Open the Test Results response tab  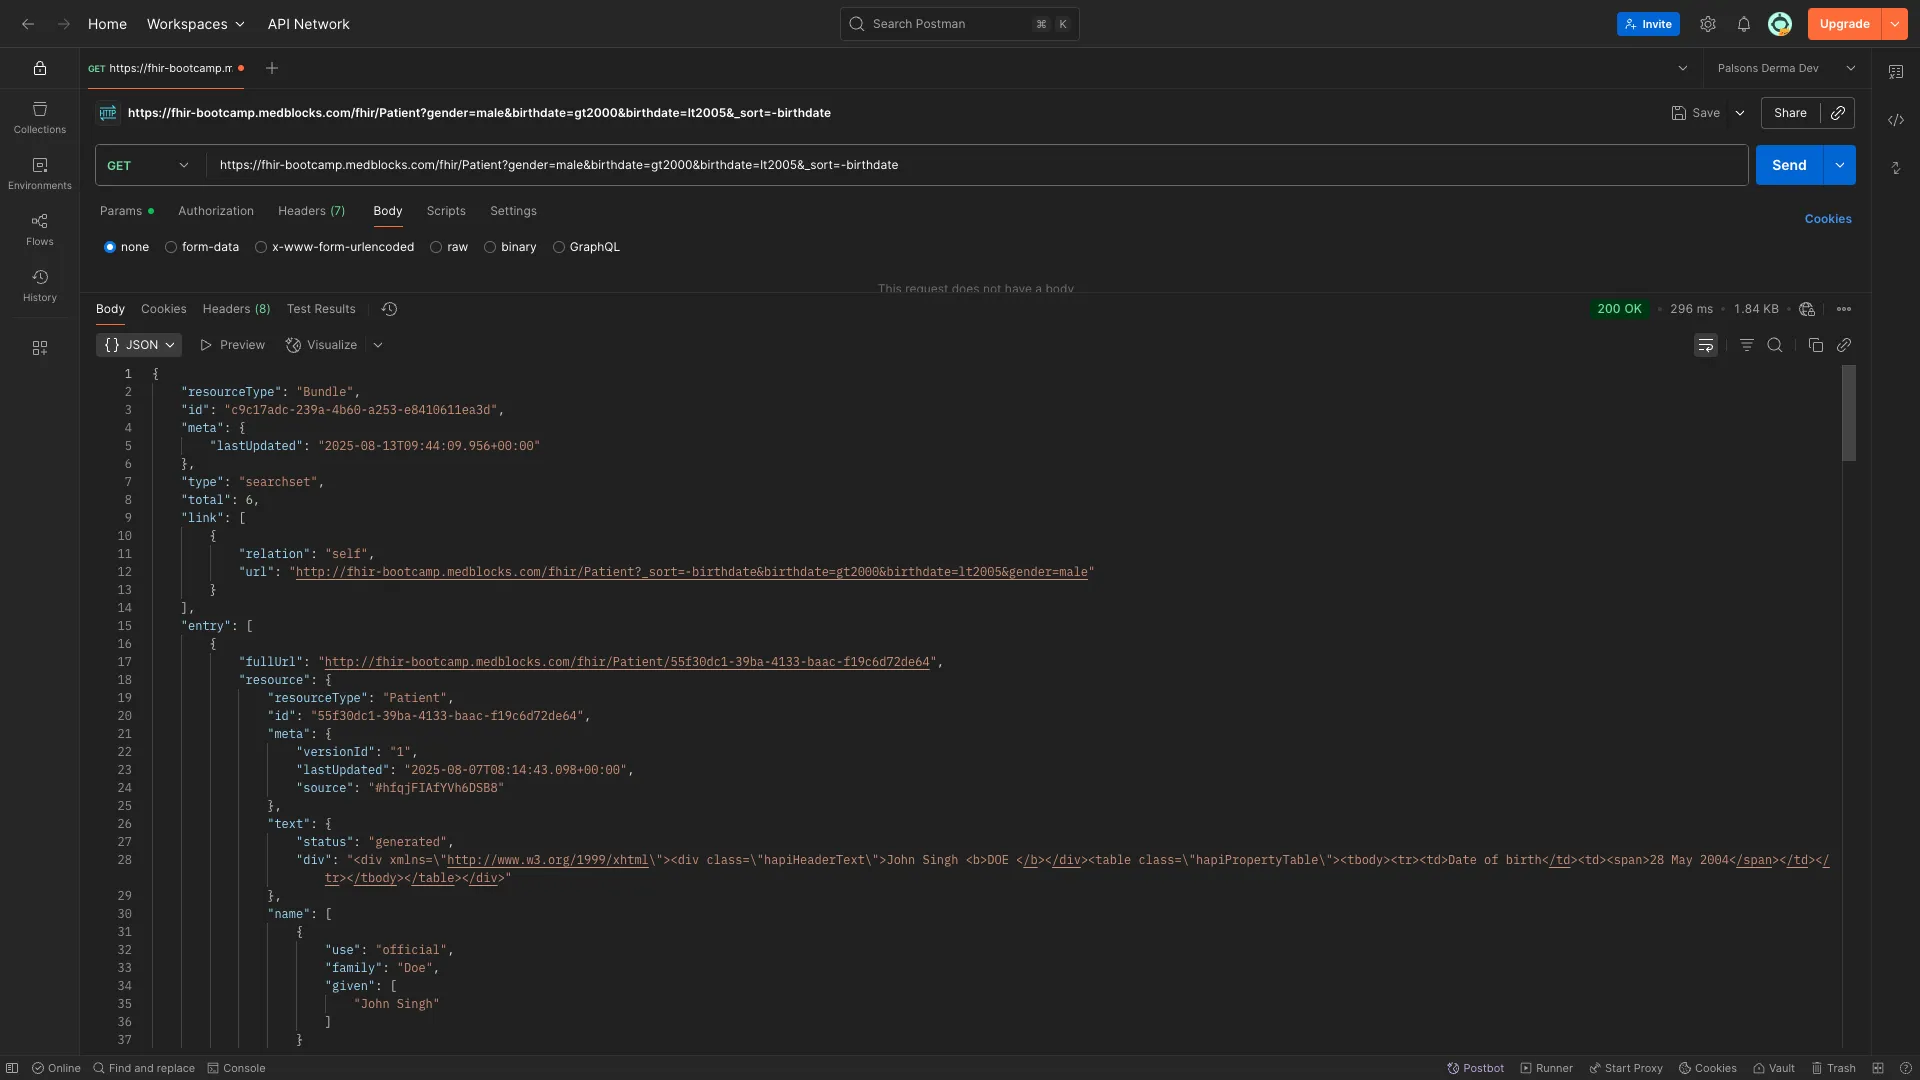point(321,309)
